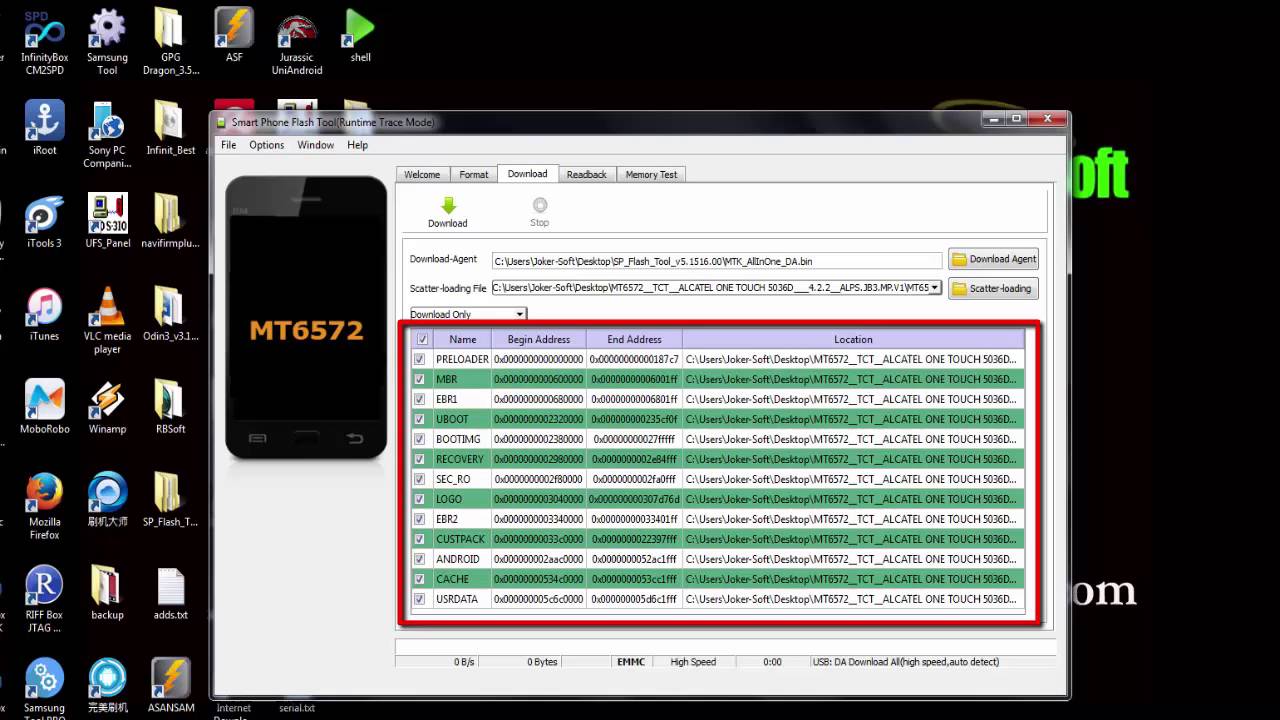The image size is (1280, 720).
Task: Open Sony PC Companion shortcut
Action: pos(107,135)
